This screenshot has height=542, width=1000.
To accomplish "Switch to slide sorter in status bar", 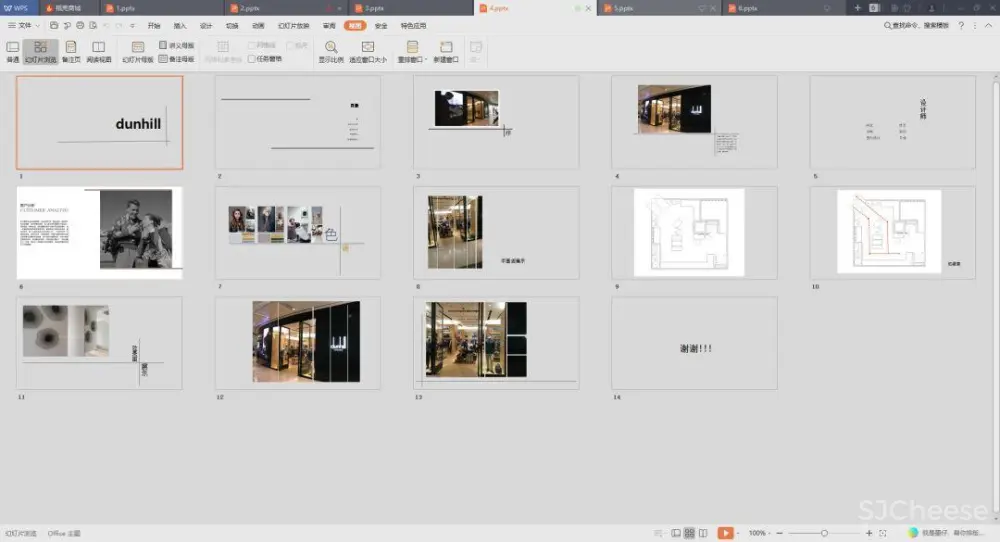I will click(689, 533).
